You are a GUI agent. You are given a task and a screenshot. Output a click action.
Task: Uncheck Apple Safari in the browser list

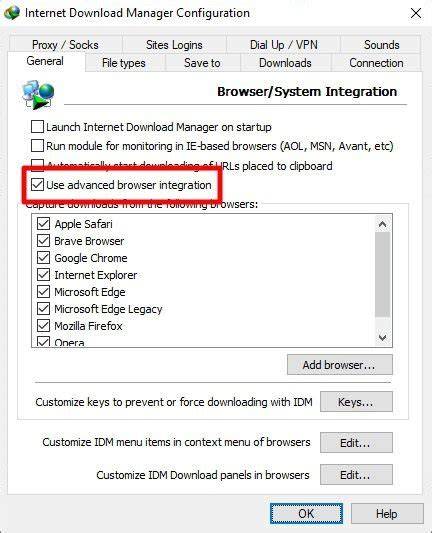click(43, 224)
